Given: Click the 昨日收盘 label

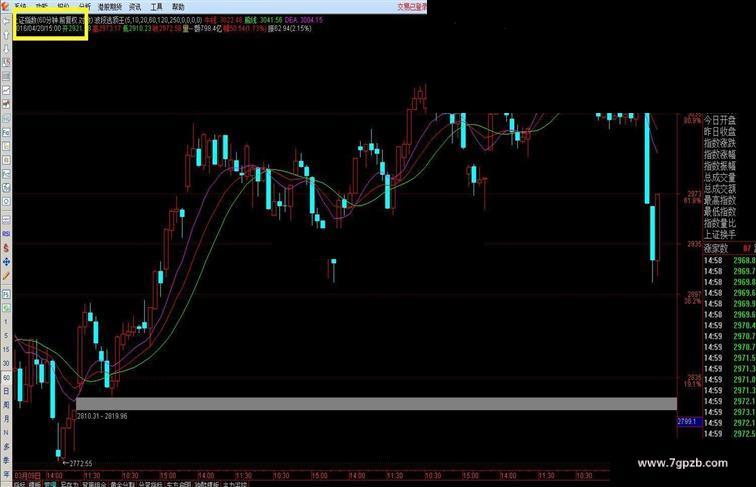Looking at the screenshot, I should pyautogui.click(x=720, y=131).
